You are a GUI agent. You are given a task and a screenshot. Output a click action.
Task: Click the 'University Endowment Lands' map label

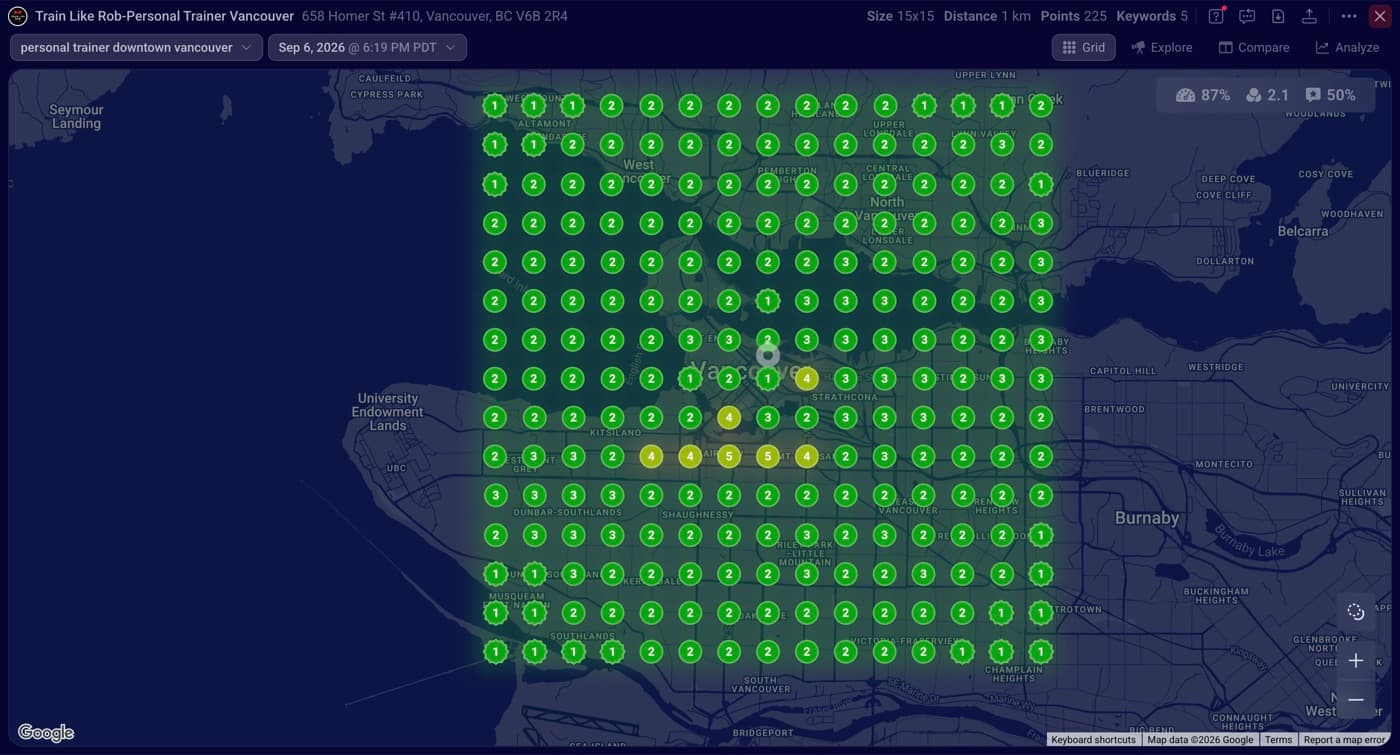pos(388,412)
